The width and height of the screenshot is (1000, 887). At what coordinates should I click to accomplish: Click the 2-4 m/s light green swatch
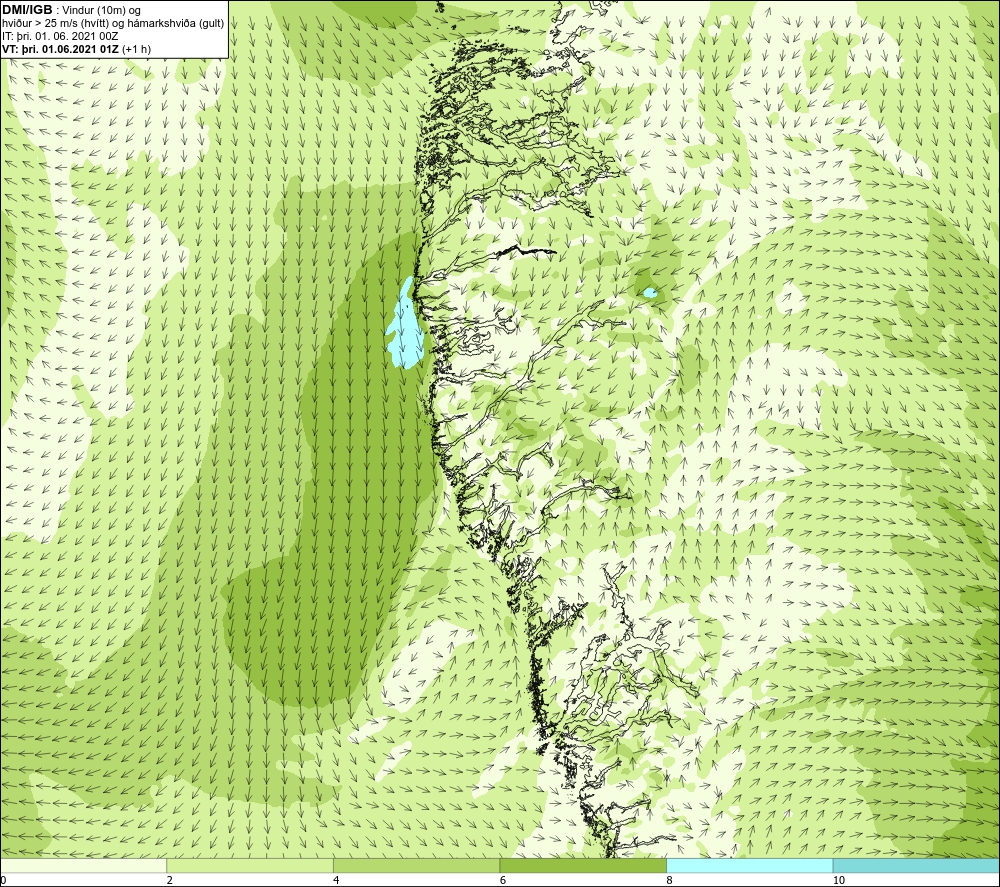[250, 865]
